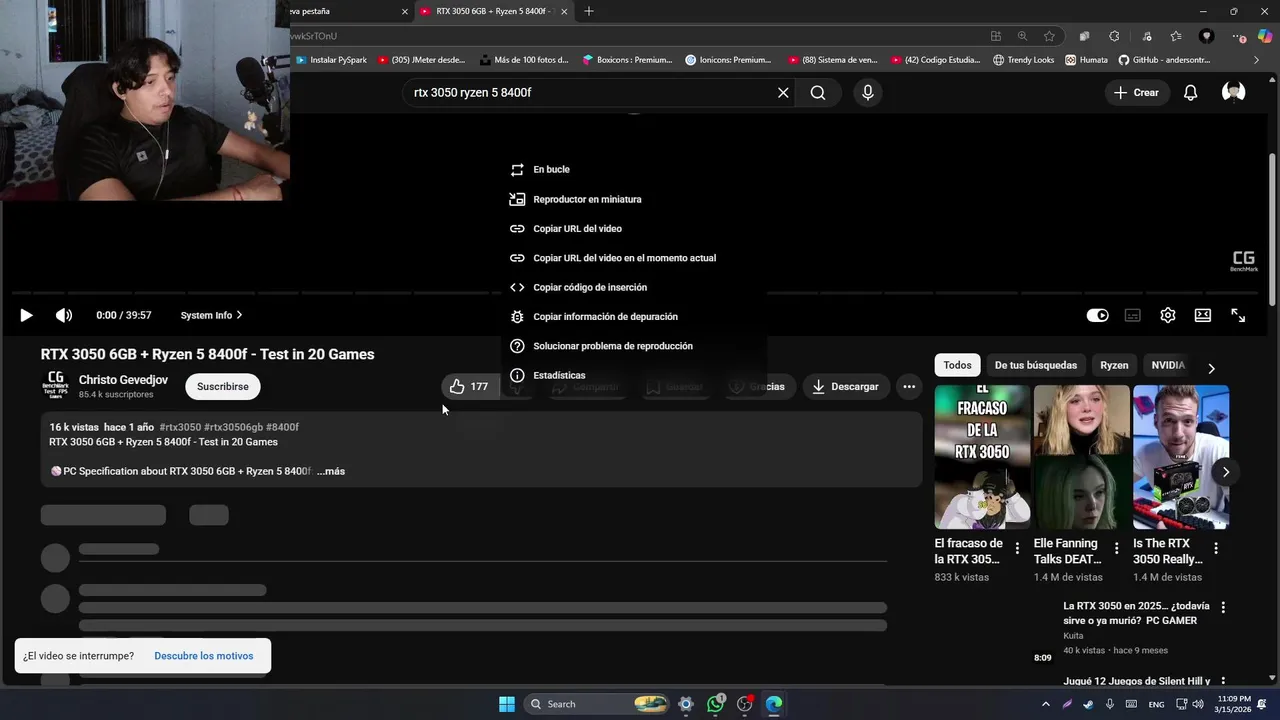Open options for El fracaso de la RTX 305 short
Screen dimensions: 1280x720
pos(1017,548)
